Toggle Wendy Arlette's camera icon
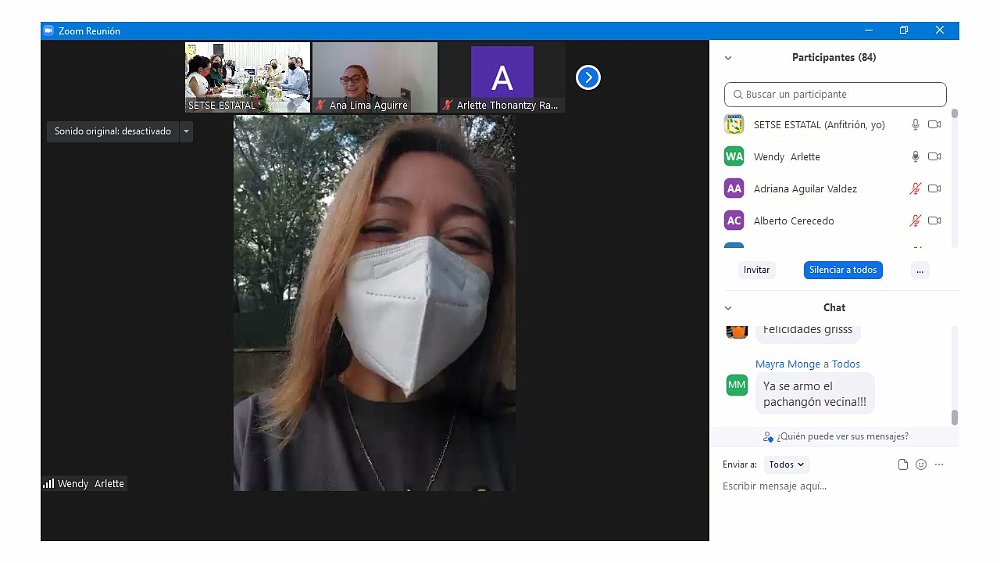 pos(934,157)
